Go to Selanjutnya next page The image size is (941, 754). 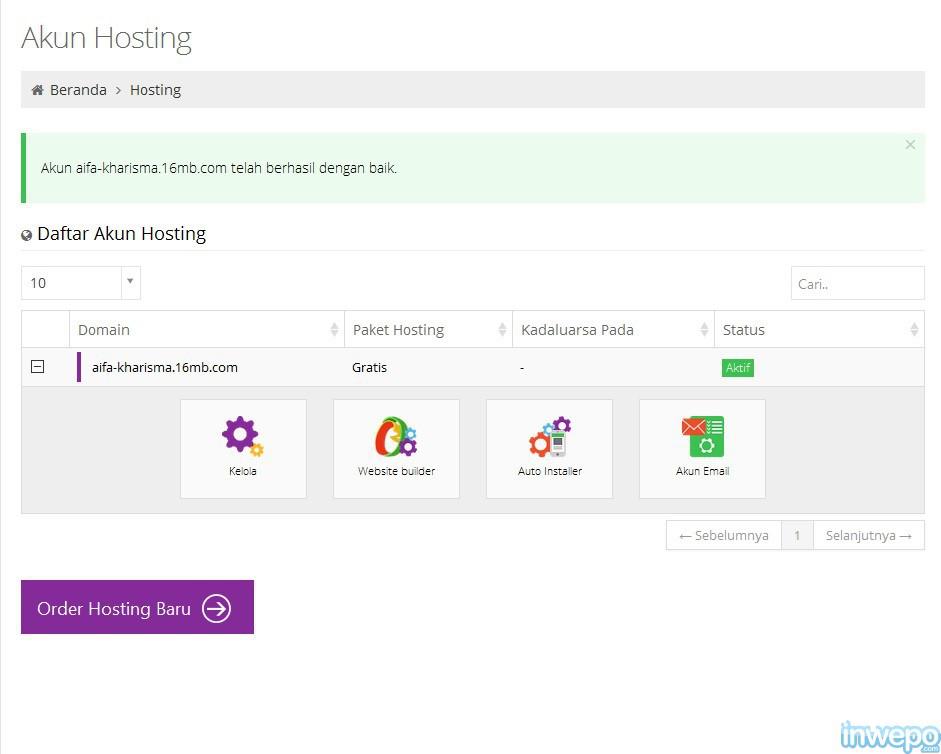pyautogui.click(x=868, y=535)
